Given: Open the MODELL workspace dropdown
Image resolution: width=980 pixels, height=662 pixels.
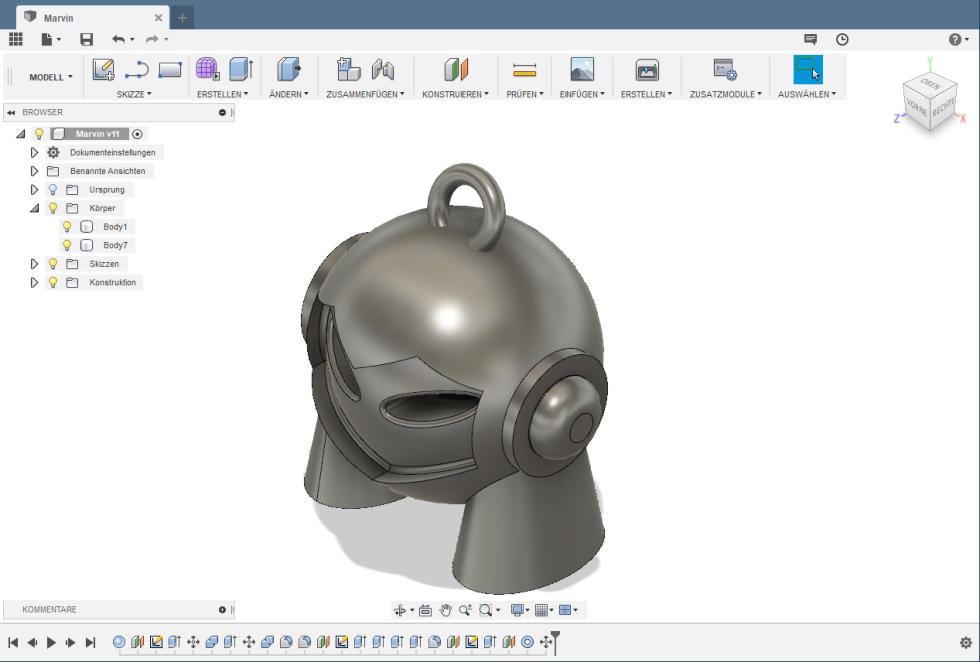Looking at the screenshot, I should click(x=51, y=77).
